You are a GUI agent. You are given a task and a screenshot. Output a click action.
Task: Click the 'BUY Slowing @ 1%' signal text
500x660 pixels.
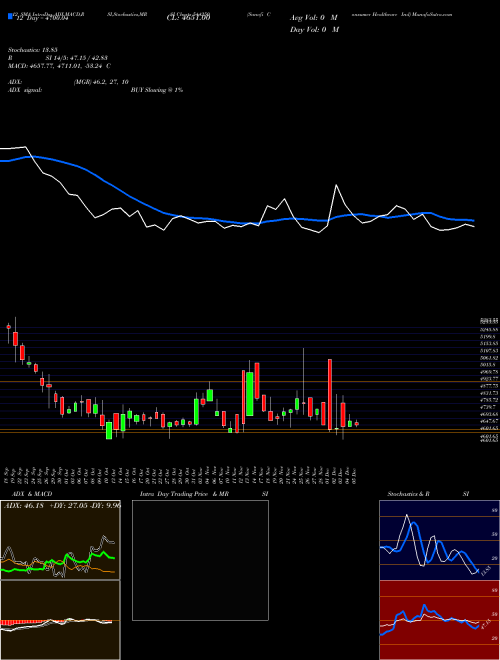(157, 90)
